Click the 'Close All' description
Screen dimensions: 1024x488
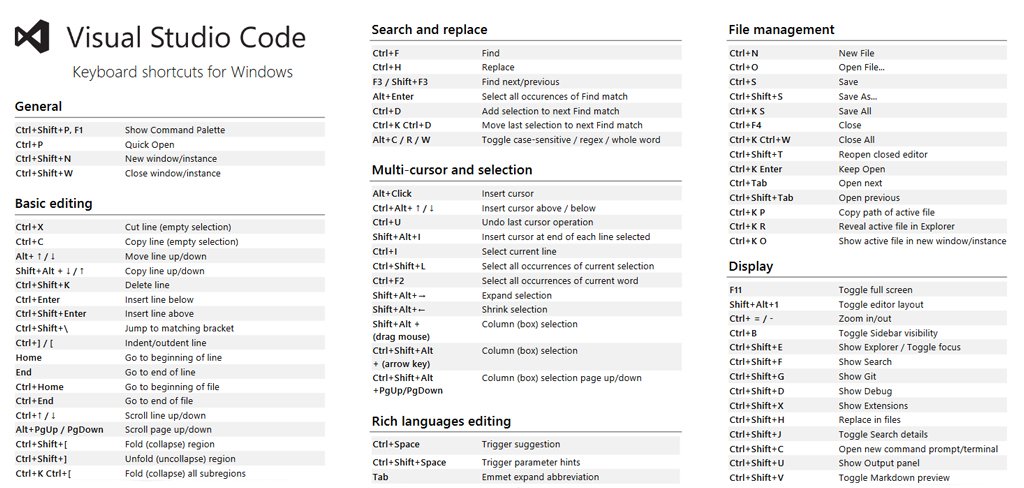(856, 140)
